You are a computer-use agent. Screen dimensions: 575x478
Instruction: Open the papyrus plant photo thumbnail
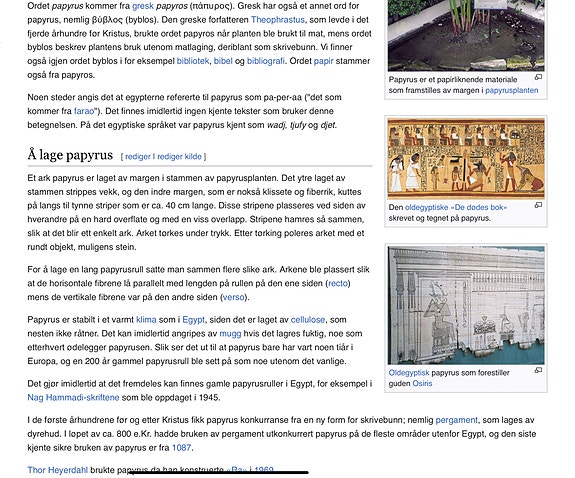pyautogui.click(x=466, y=36)
